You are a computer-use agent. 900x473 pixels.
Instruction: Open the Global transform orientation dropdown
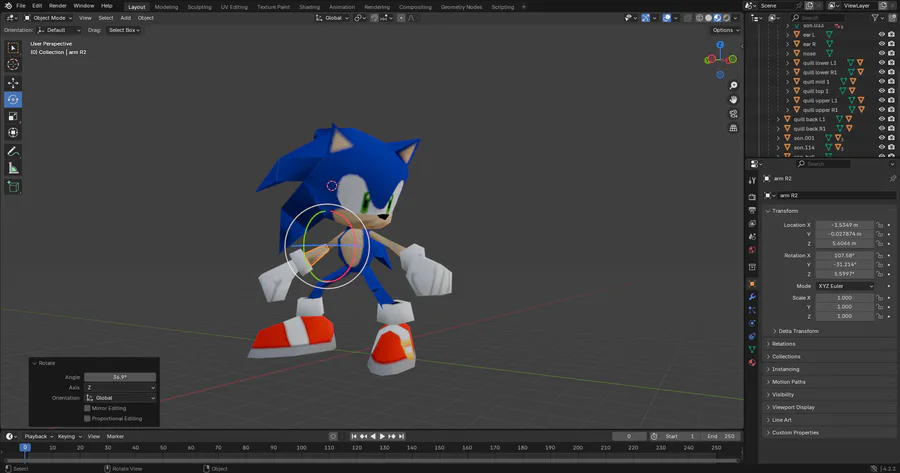pyautogui.click(x=332, y=18)
